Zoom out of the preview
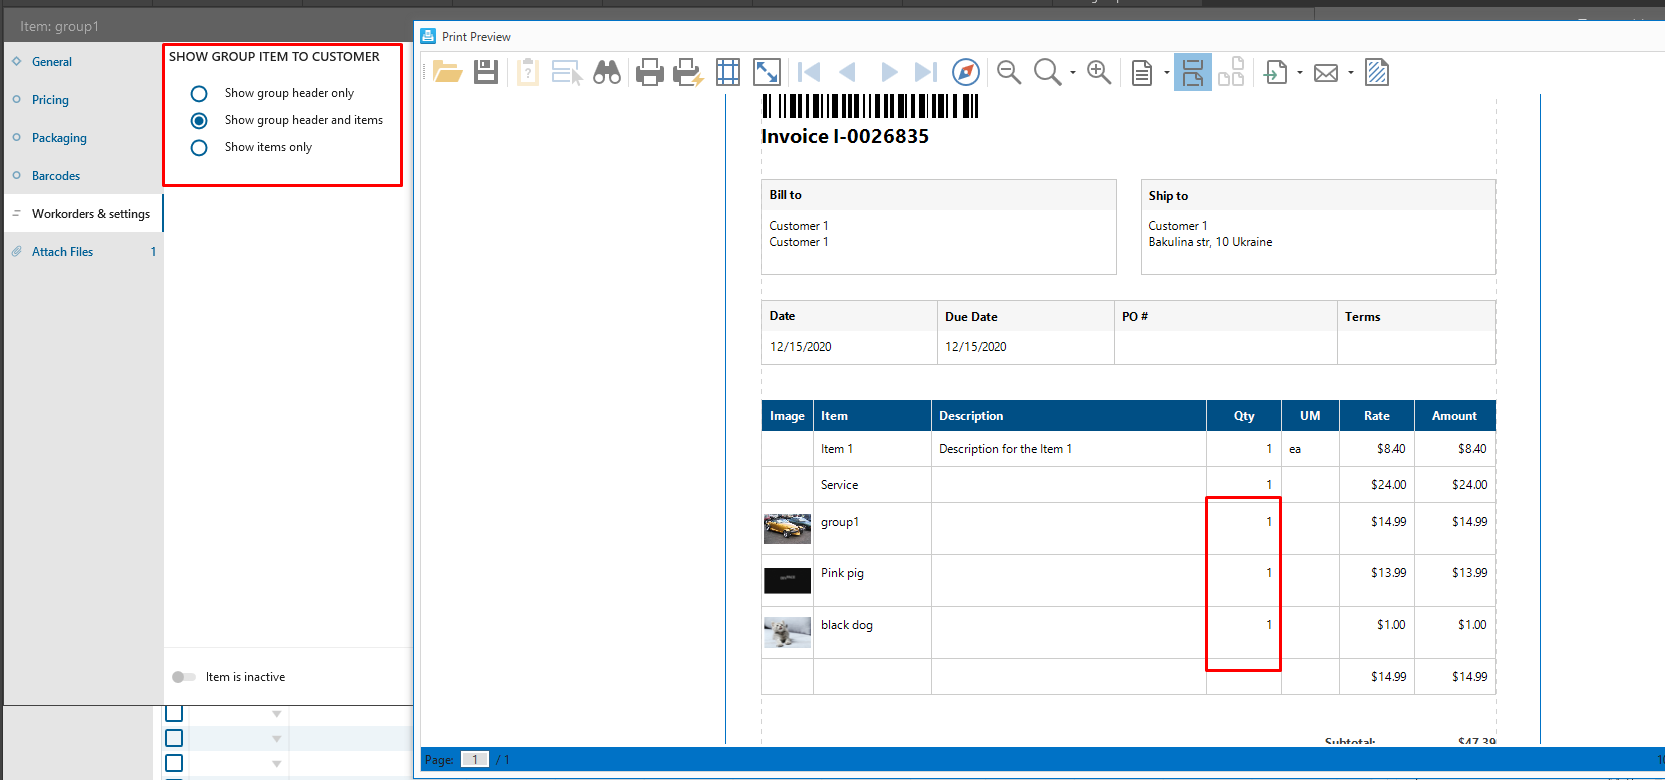 1009,72
